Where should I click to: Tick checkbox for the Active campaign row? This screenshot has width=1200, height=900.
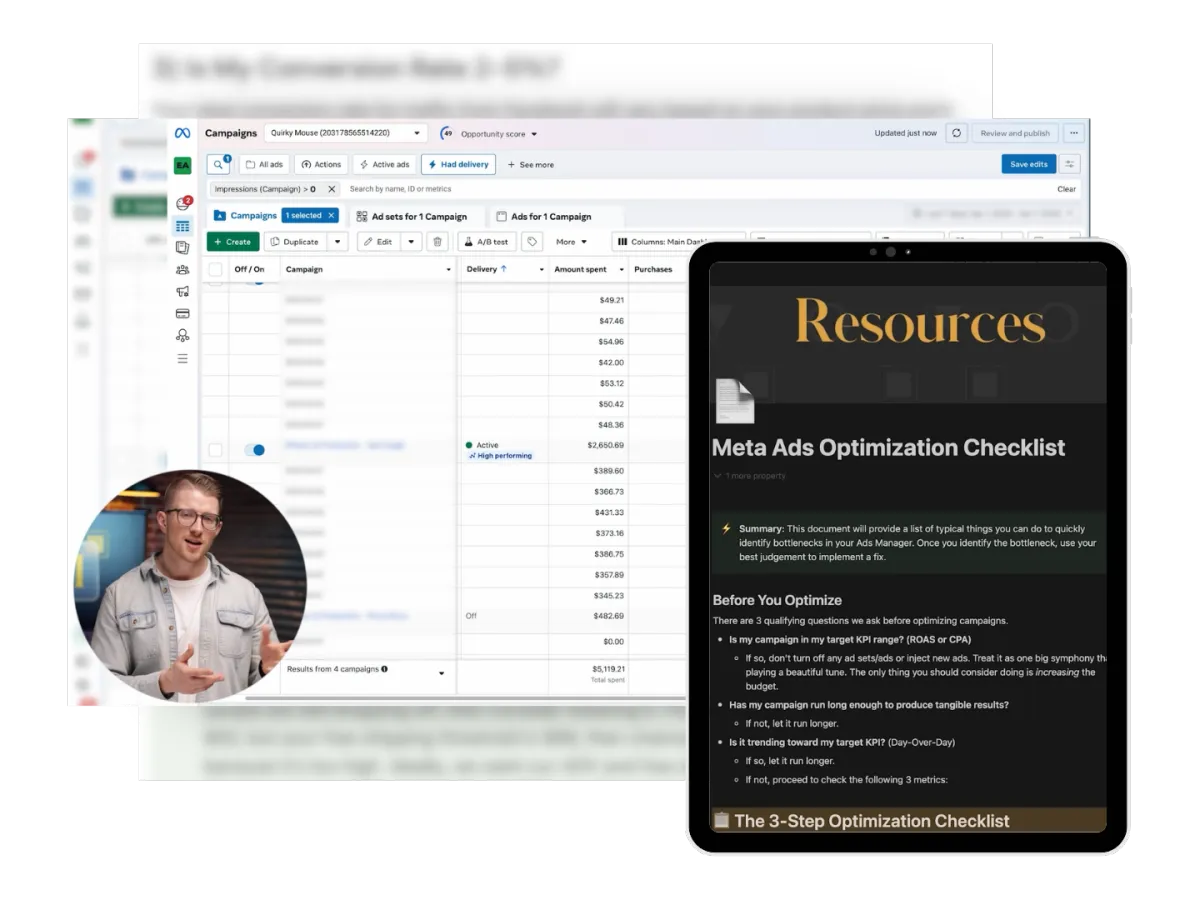216,450
